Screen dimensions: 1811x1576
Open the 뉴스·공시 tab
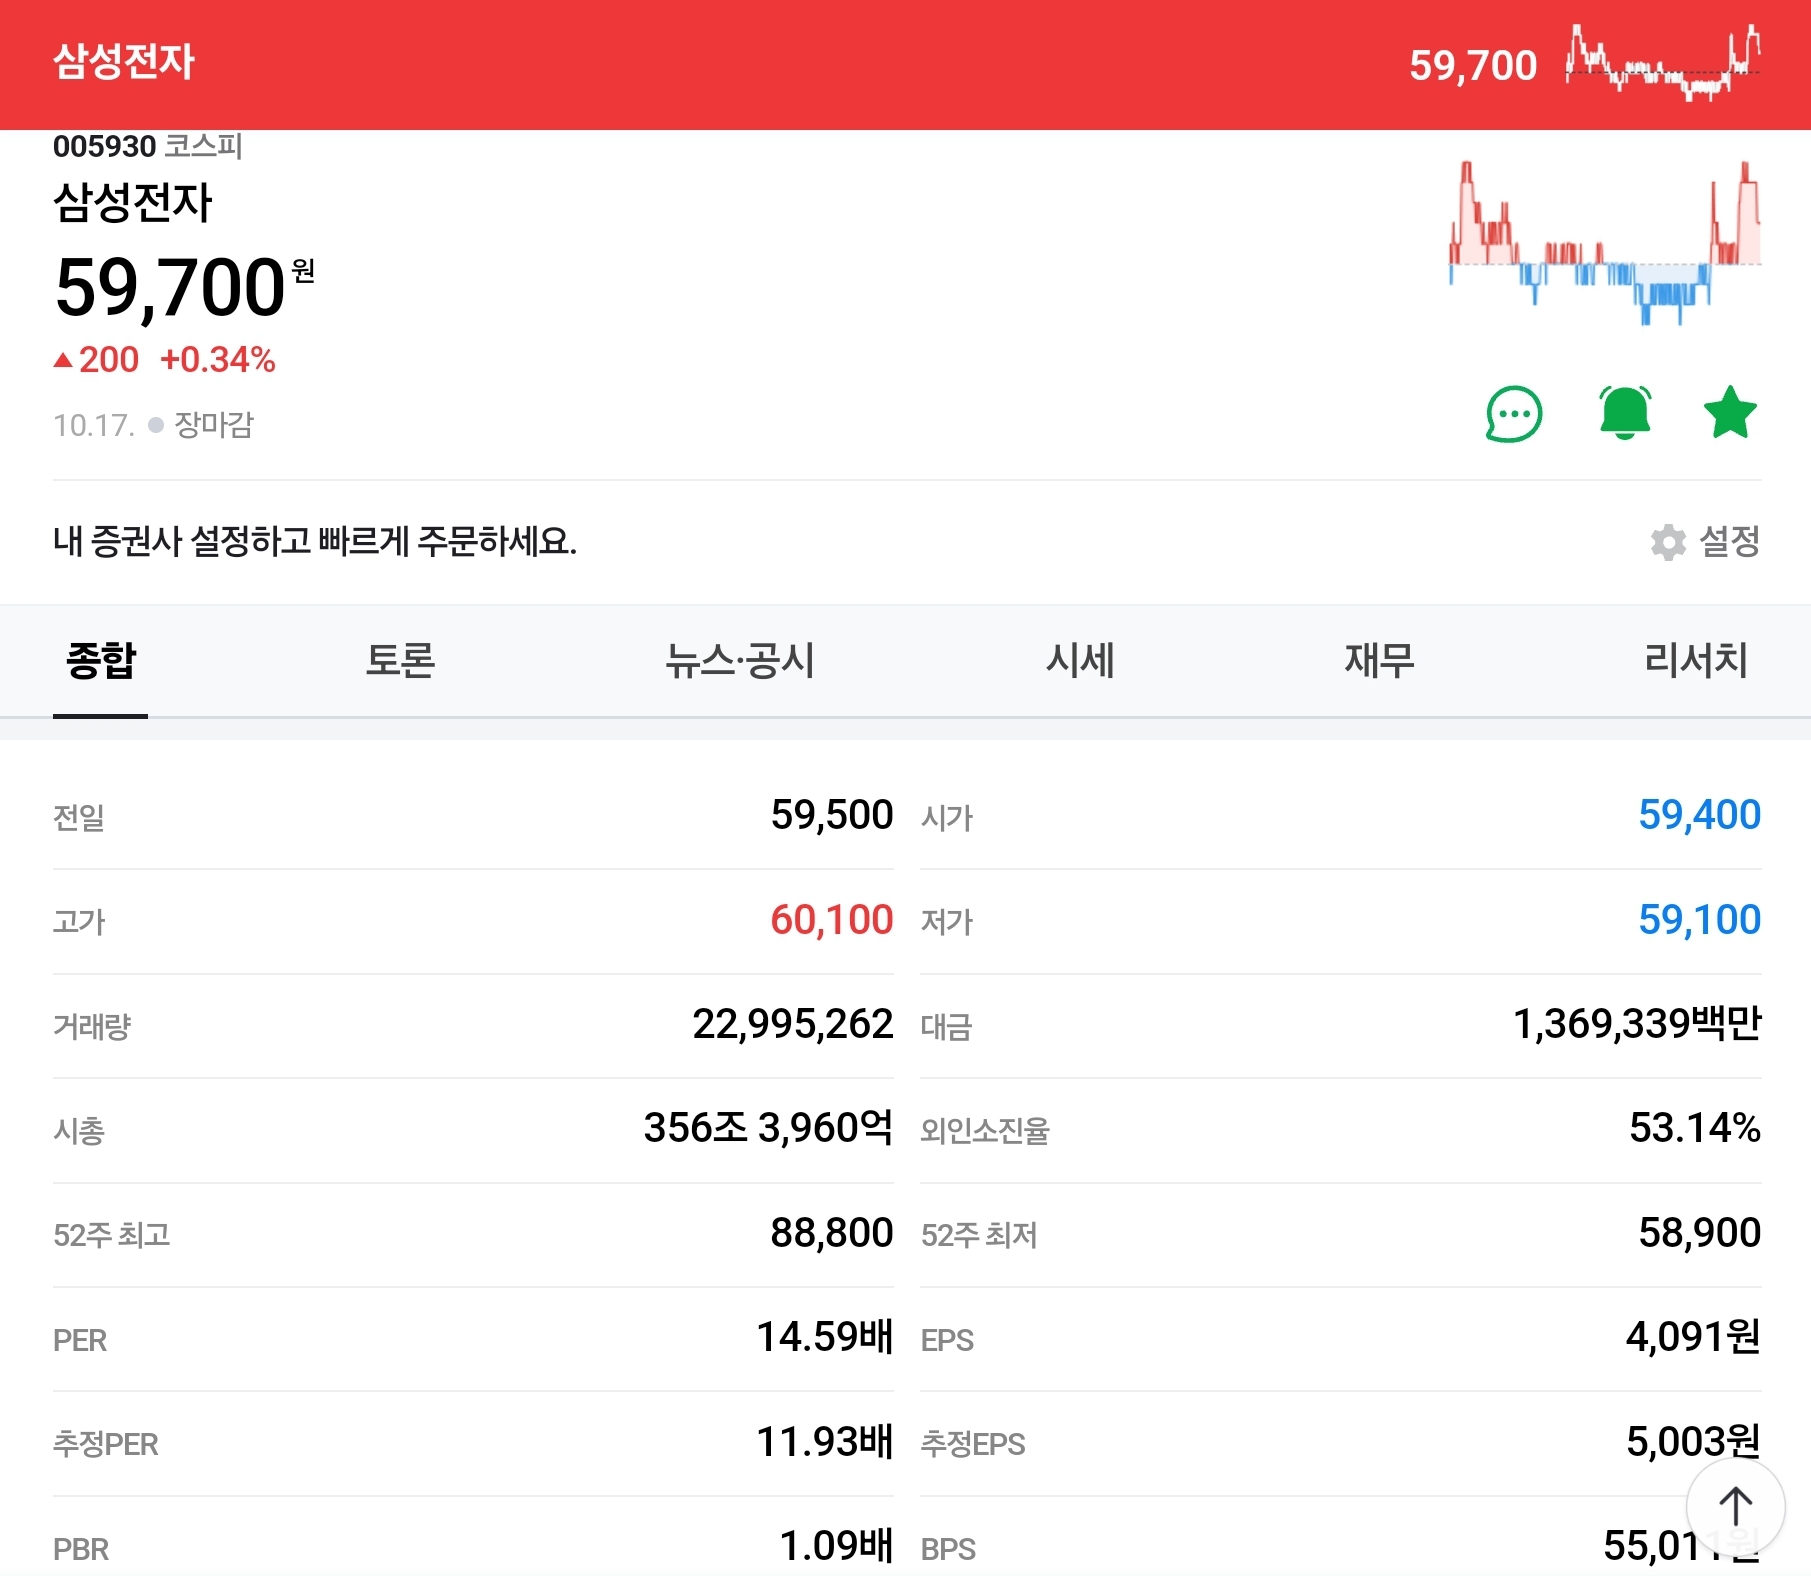click(x=740, y=661)
